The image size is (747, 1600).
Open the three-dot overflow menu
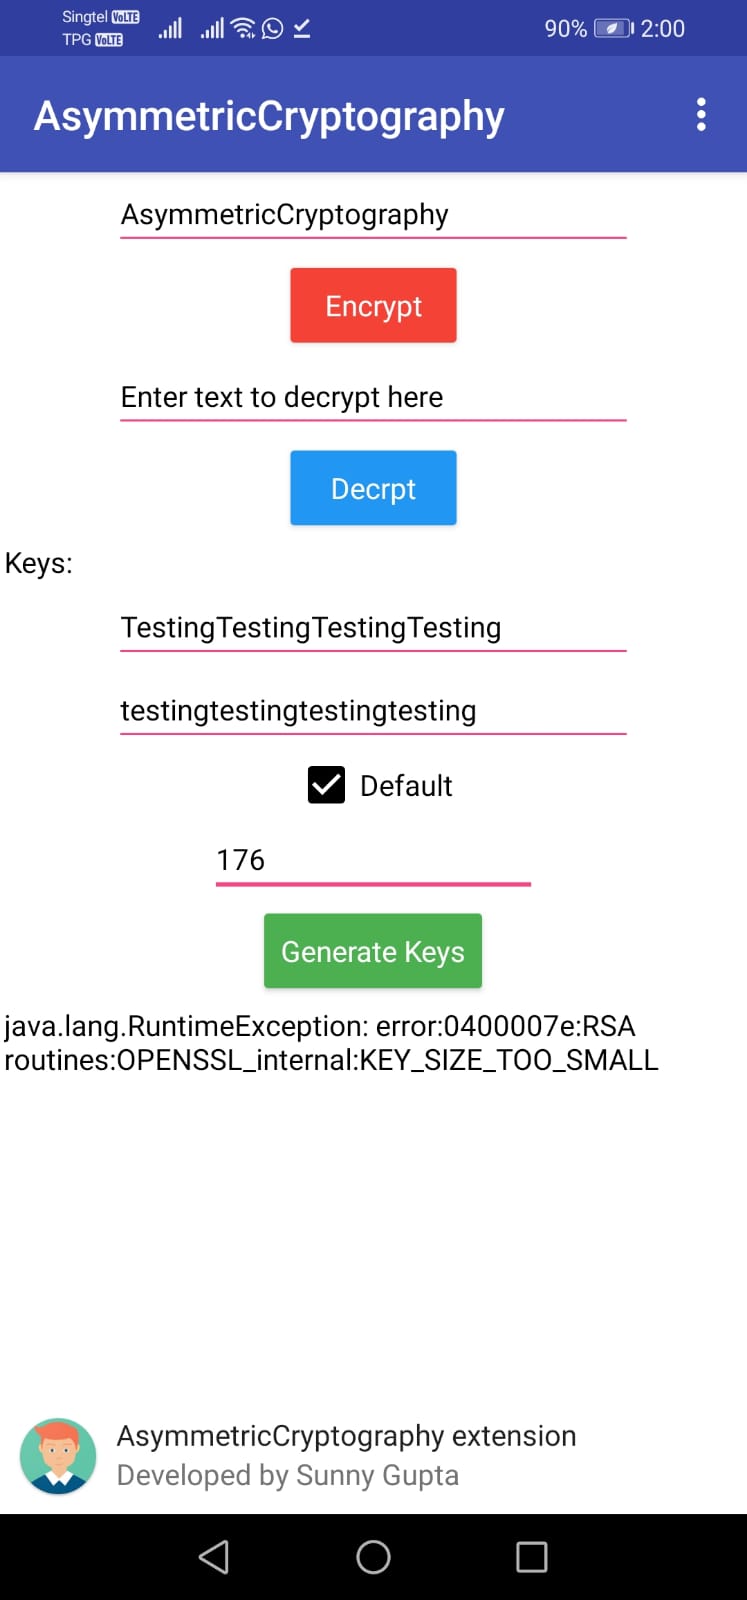(x=701, y=115)
